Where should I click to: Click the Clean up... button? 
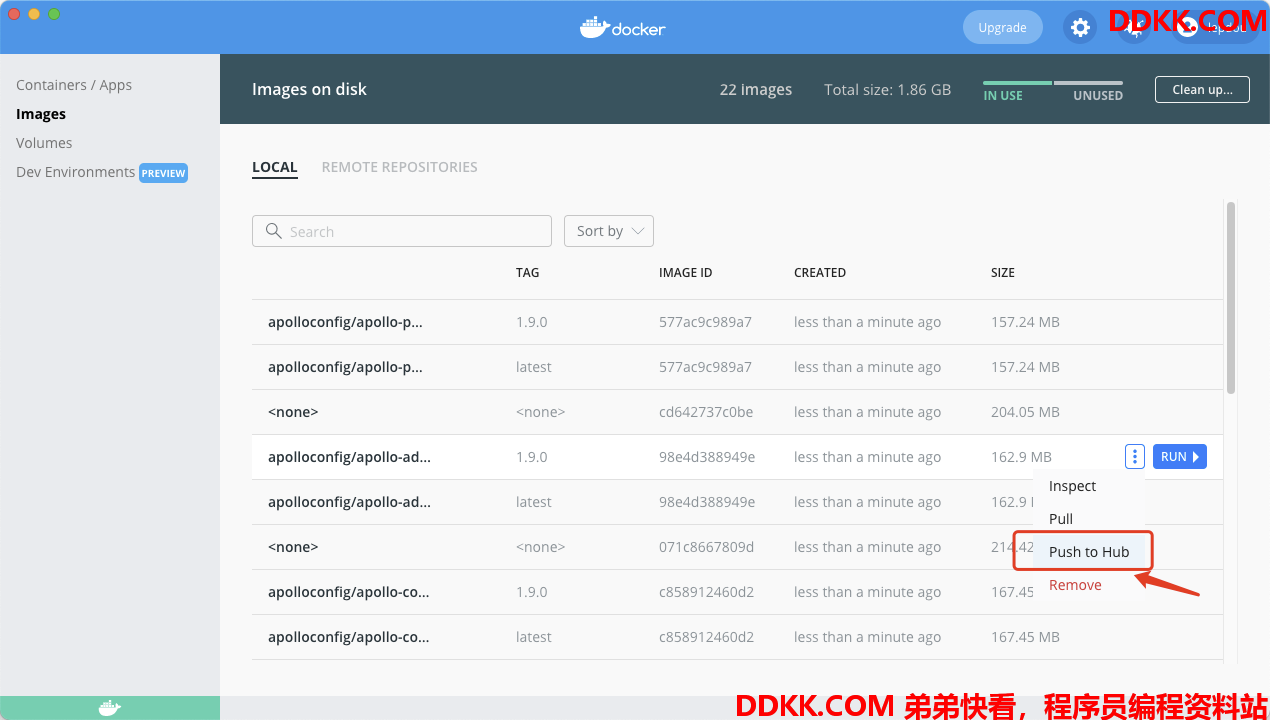pyautogui.click(x=1202, y=89)
